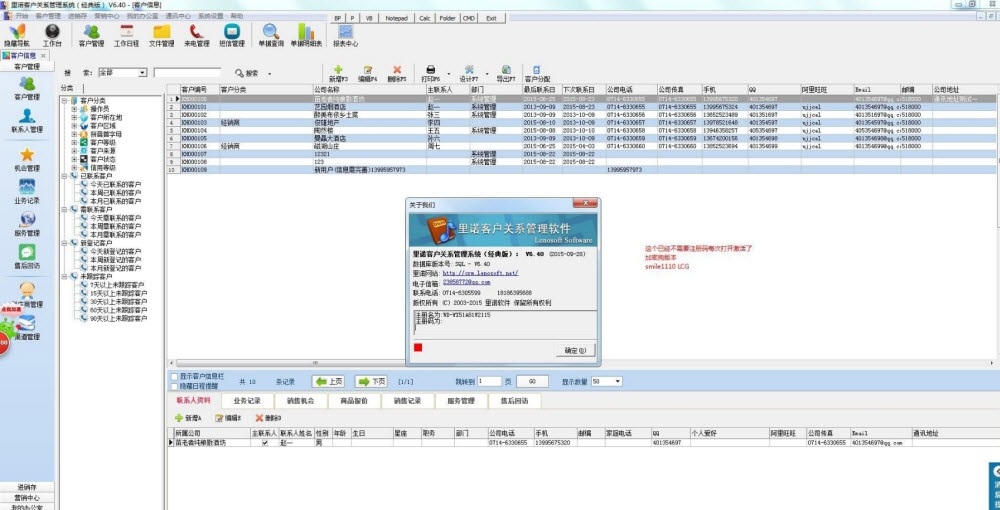Open the 客户管理 top toolbar icon
Viewport: 1000px width, 510px height.
(x=91, y=36)
